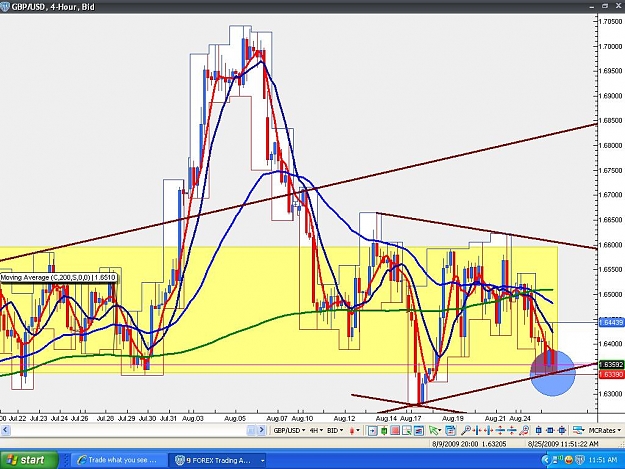The height and width of the screenshot is (469, 625).
Task: Click the MCRates connection icon
Action: pyautogui.click(x=578, y=430)
